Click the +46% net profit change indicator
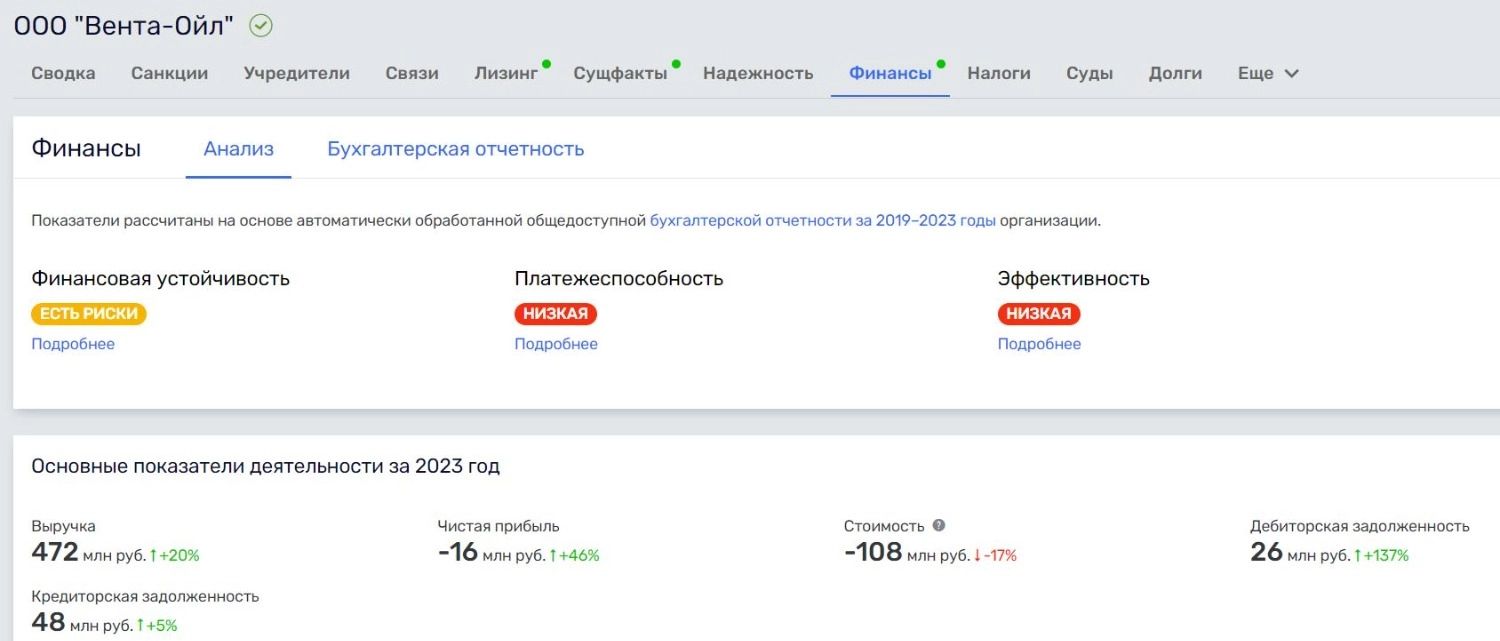The height and width of the screenshot is (641, 1500). tap(574, 555)
